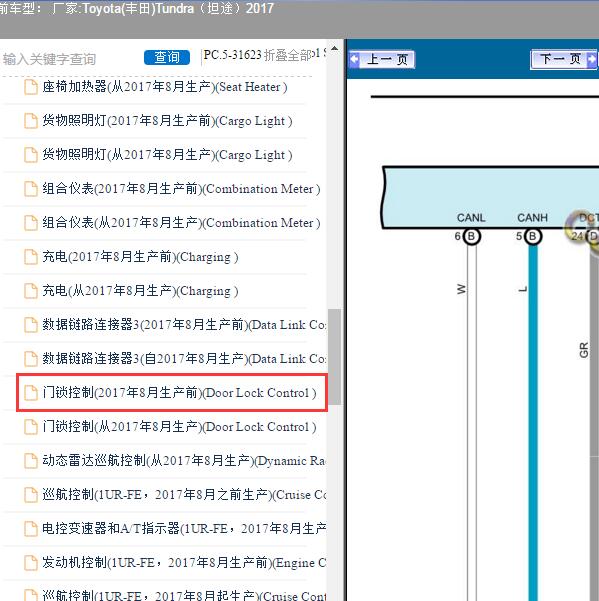The image size is (599, 601).
Task: Focus the keyword search input field
Action: [x=71, y=59]
